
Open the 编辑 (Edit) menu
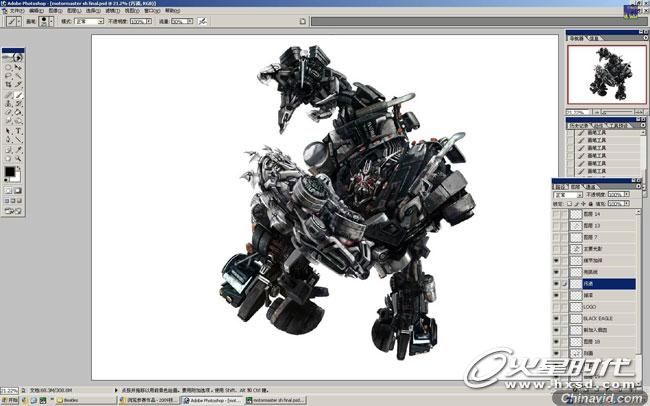[x=36, y=11]
